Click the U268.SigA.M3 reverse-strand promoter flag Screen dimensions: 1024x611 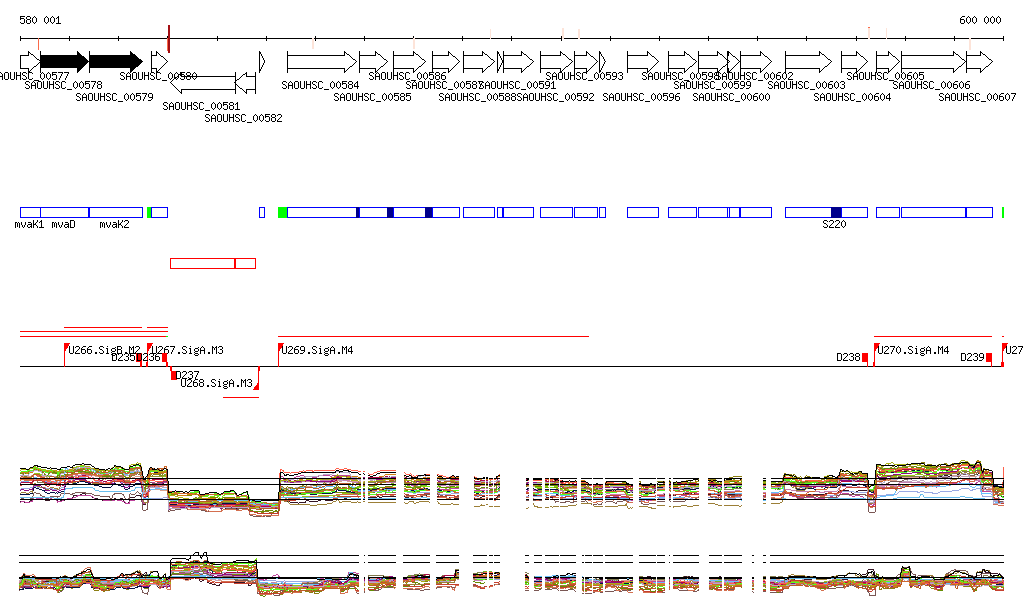pyautogui.click(x=256, y=386)
